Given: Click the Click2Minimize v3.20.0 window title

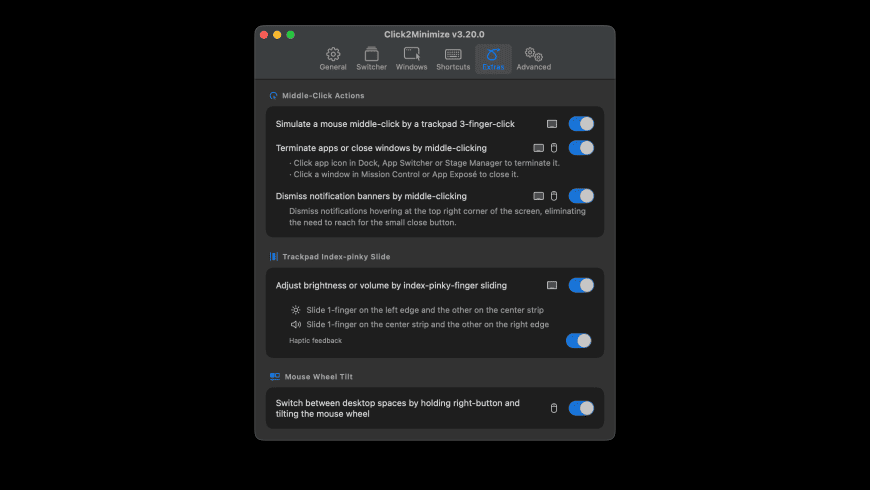Looking at the screenshot, I should 434,34.
